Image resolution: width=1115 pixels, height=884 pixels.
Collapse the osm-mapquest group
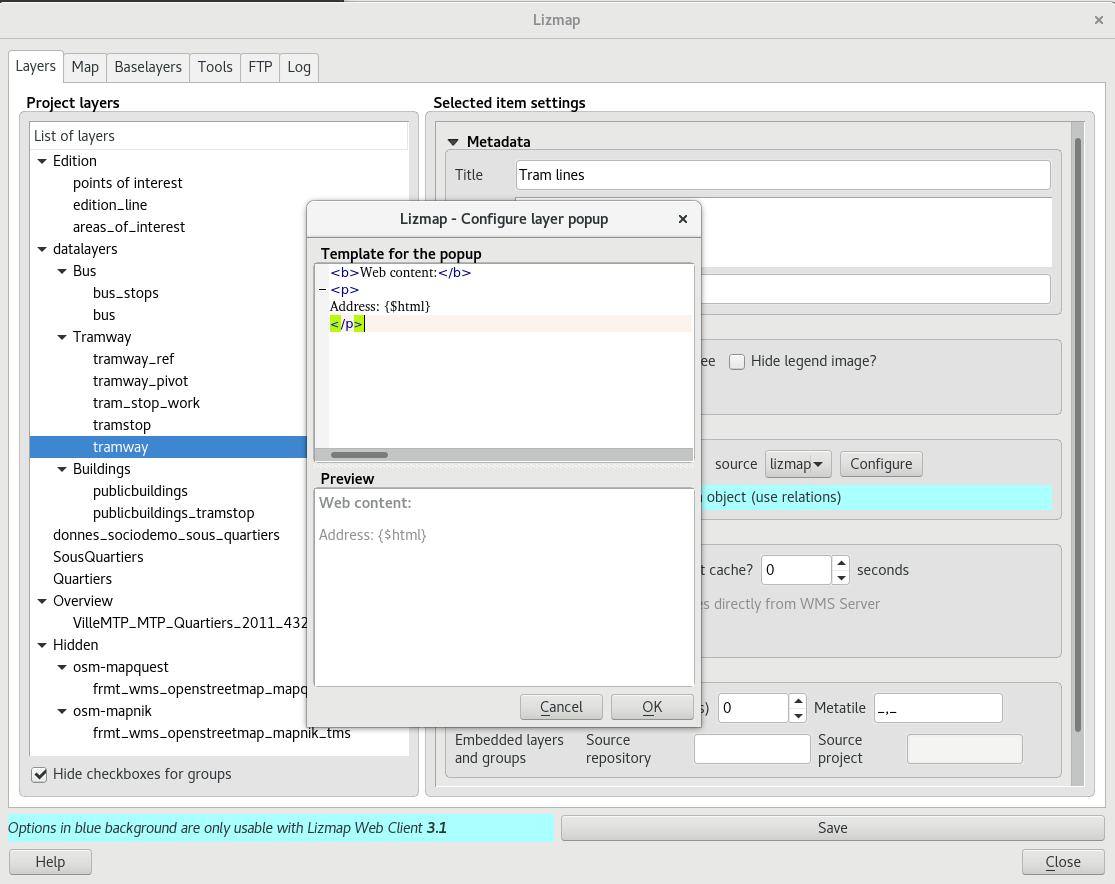pyautogui.click(x=62, y=668)
